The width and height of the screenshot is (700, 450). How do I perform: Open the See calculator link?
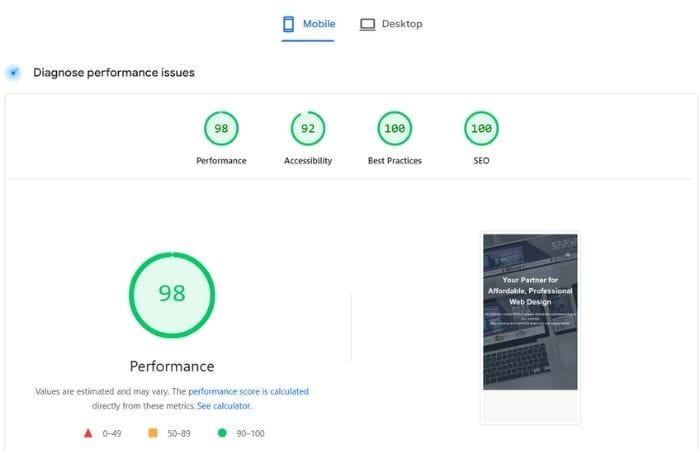point(224,406)
